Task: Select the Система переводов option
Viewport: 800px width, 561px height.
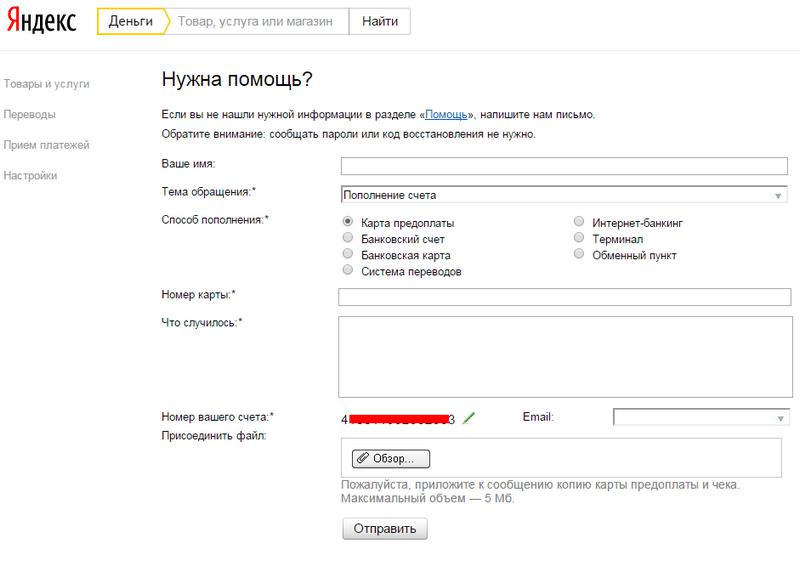Action: 347,270
